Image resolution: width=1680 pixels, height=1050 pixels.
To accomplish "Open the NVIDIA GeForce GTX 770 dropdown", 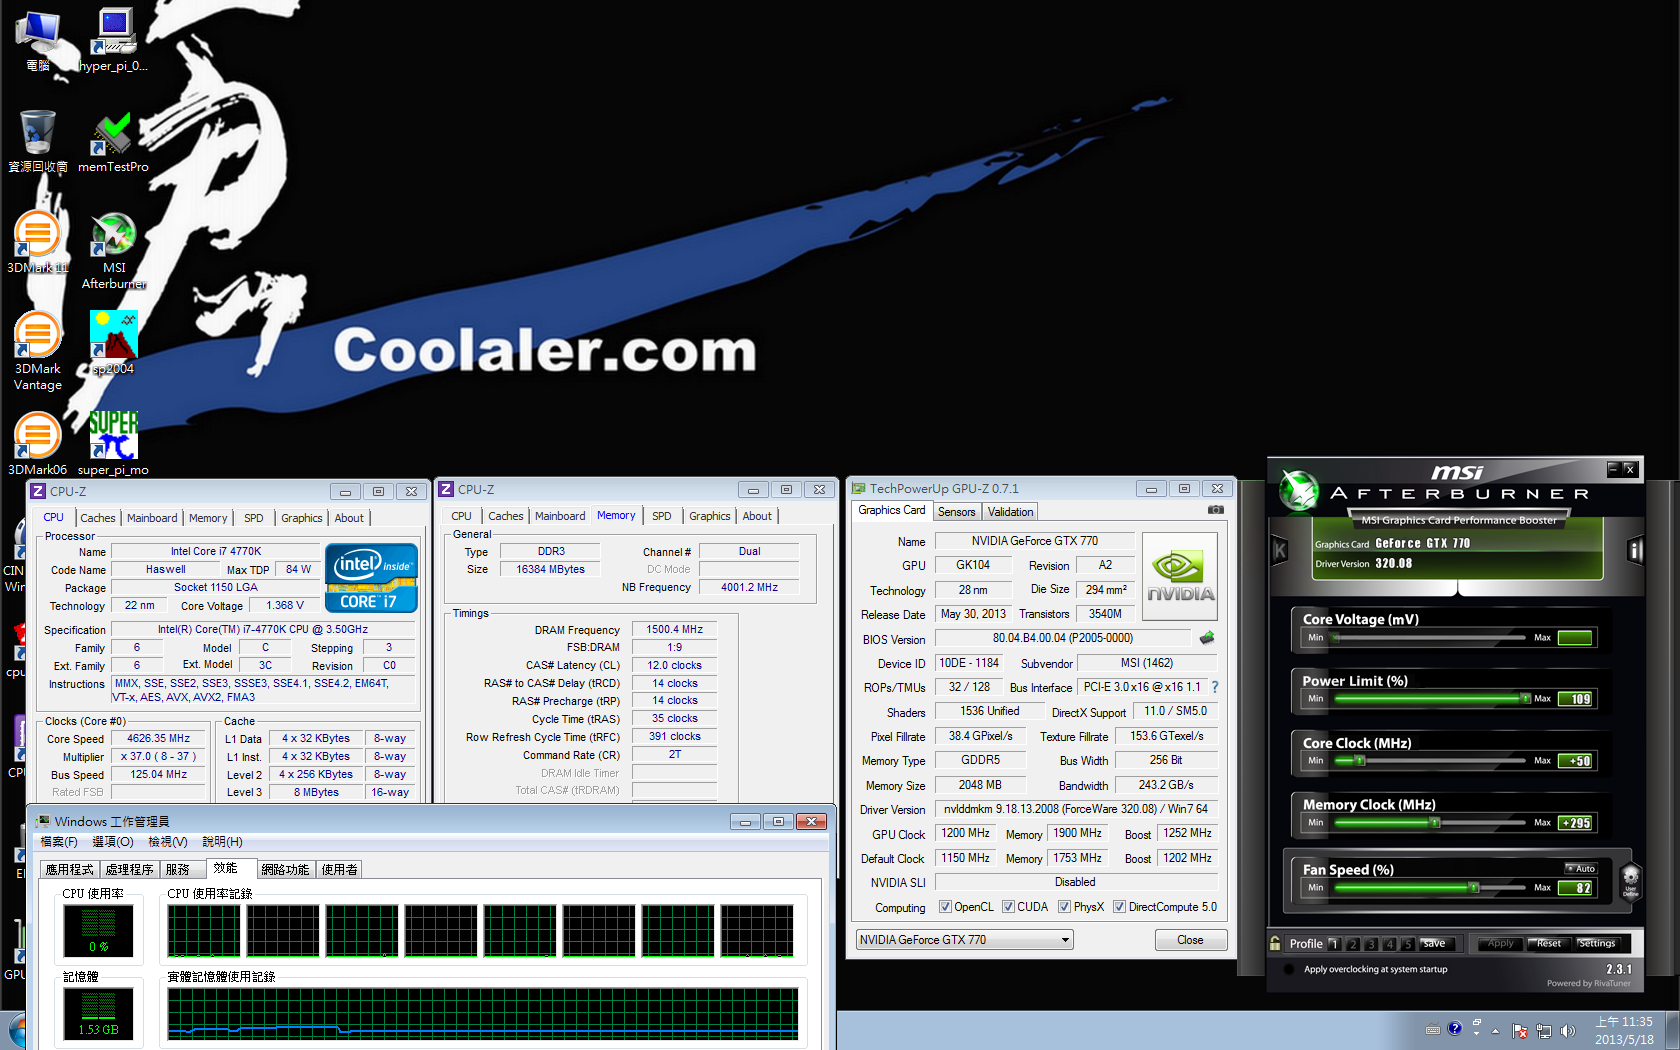I will tap(964, 940).
